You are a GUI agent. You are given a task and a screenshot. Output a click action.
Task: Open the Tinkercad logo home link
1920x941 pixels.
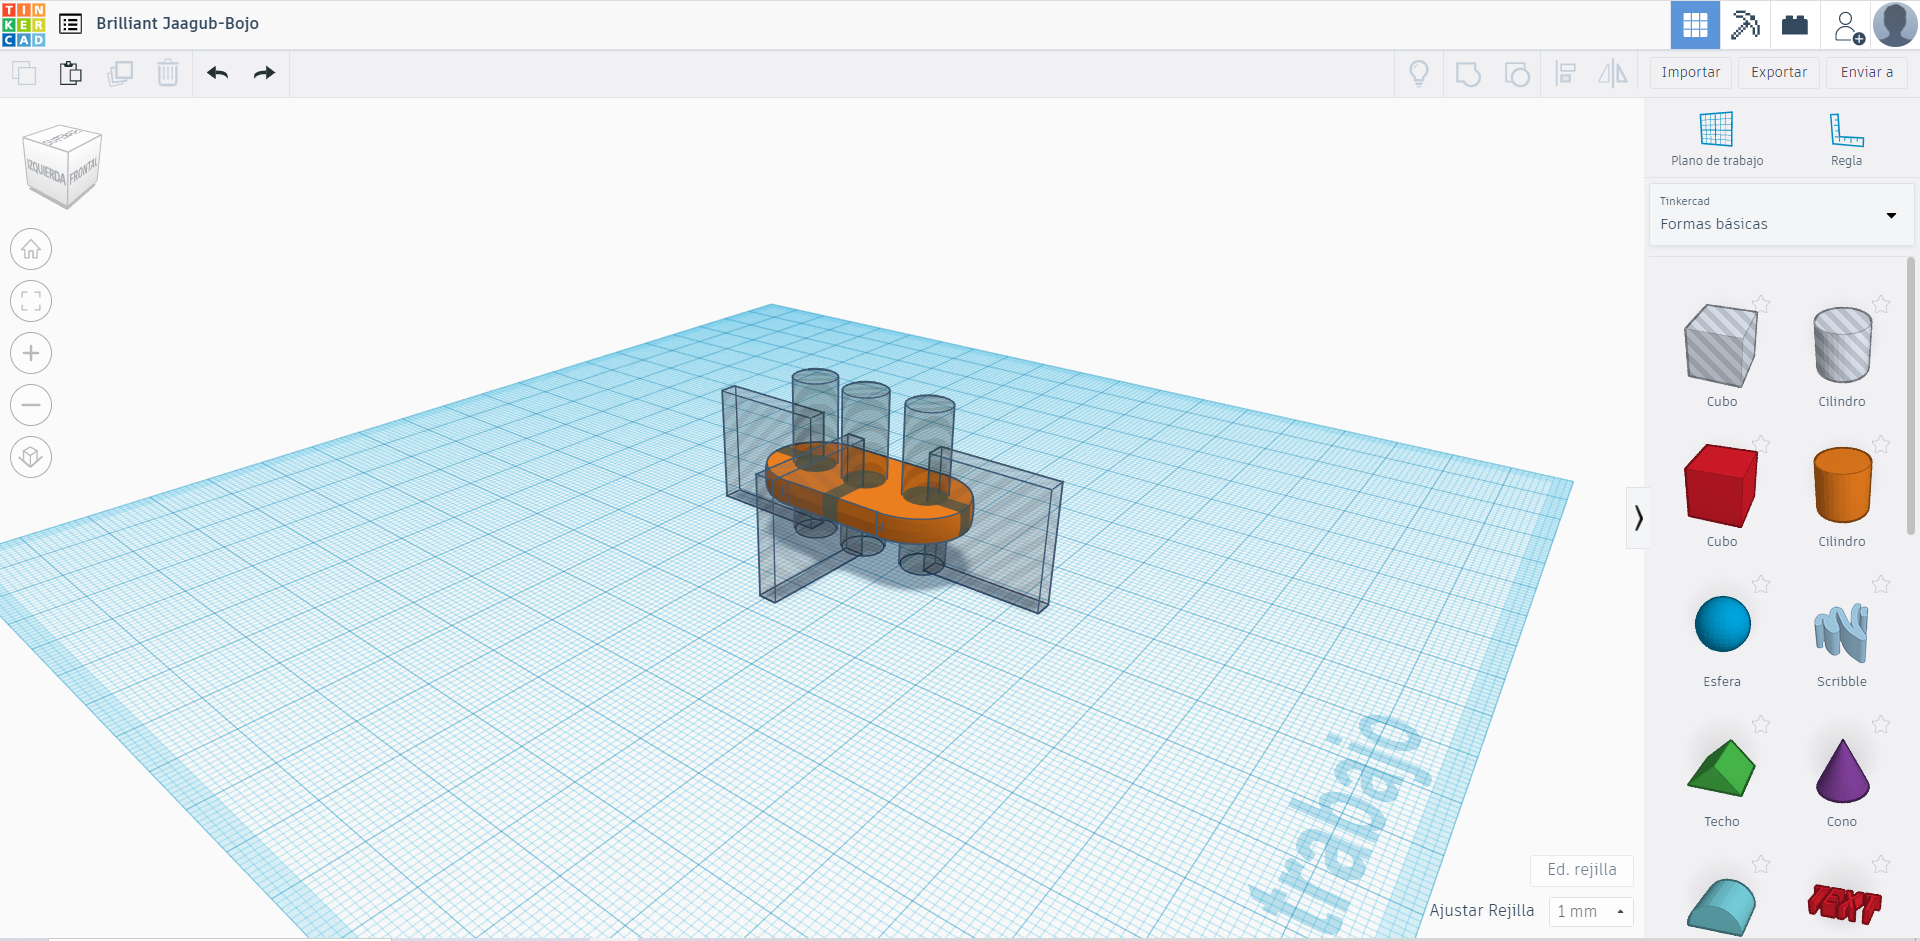[24, 25]
